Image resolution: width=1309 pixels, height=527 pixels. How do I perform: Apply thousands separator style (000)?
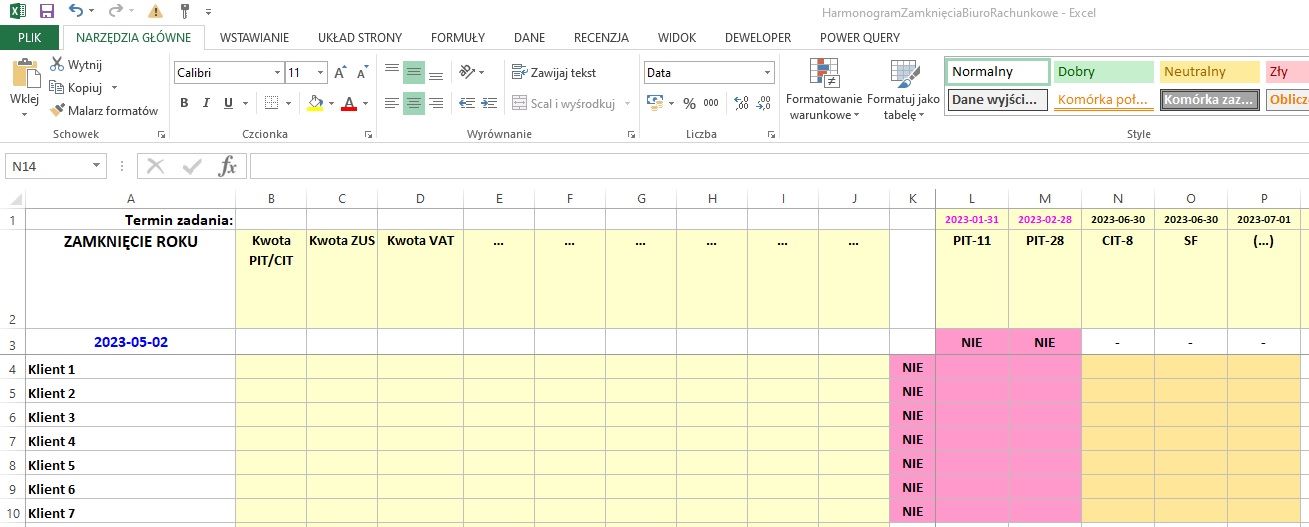pyautogui.click(x=711, y=103)
